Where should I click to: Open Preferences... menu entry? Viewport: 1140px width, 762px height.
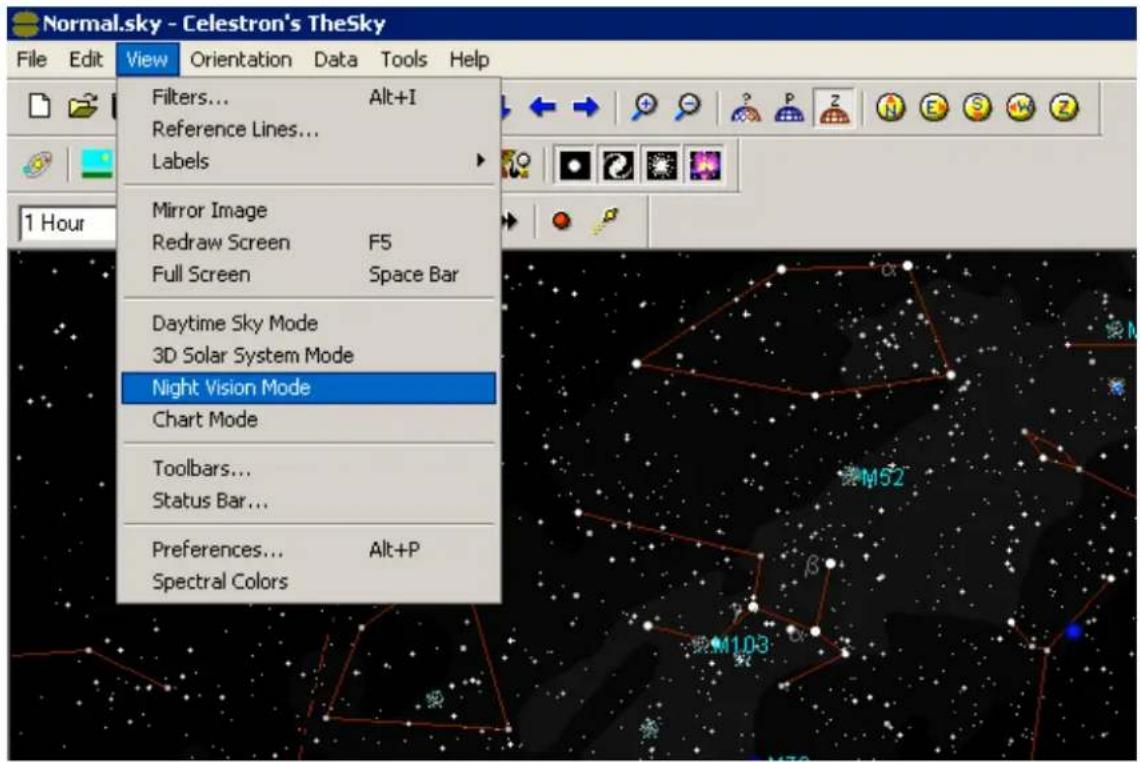(309, 549)
